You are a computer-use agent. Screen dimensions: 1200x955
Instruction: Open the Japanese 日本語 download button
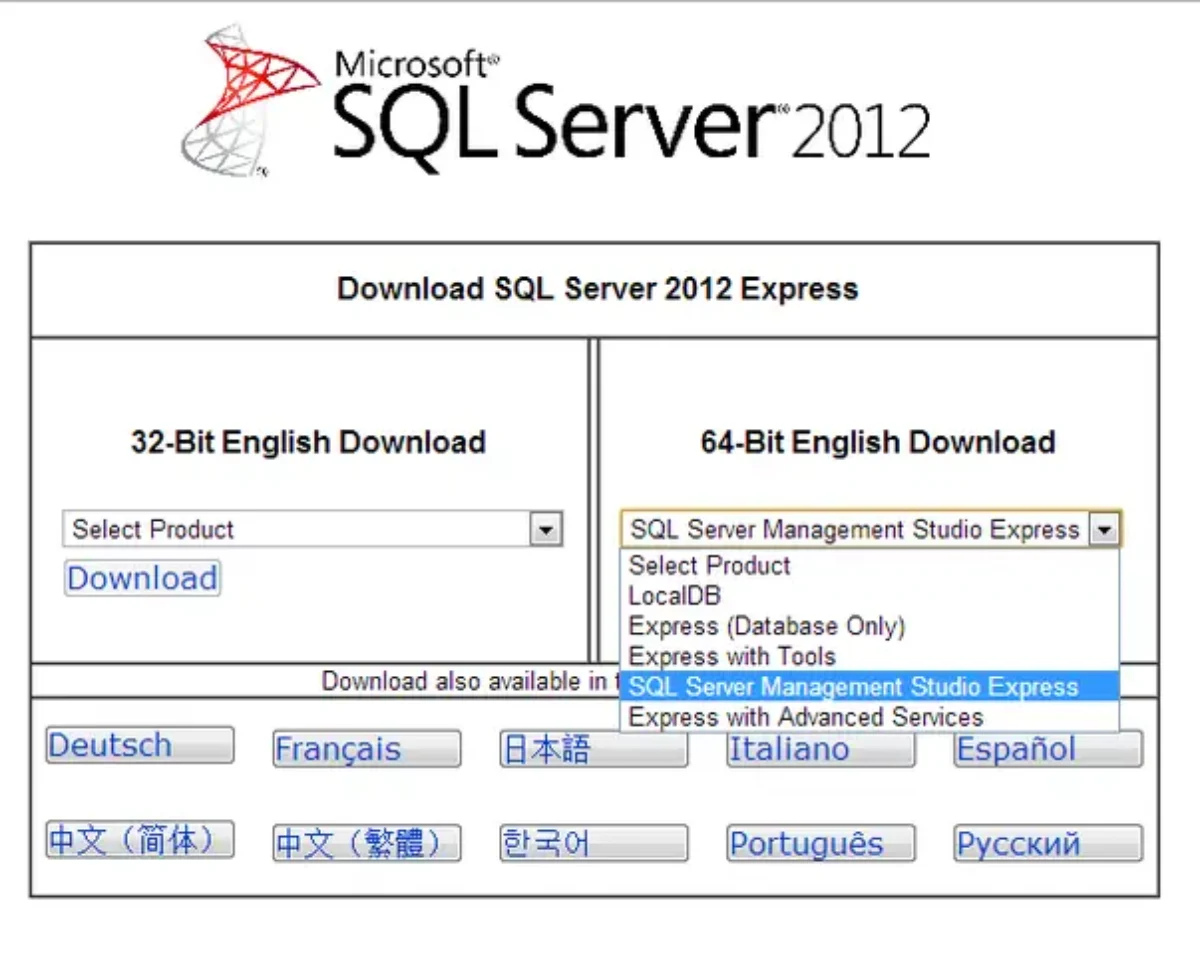click(593, 749)
